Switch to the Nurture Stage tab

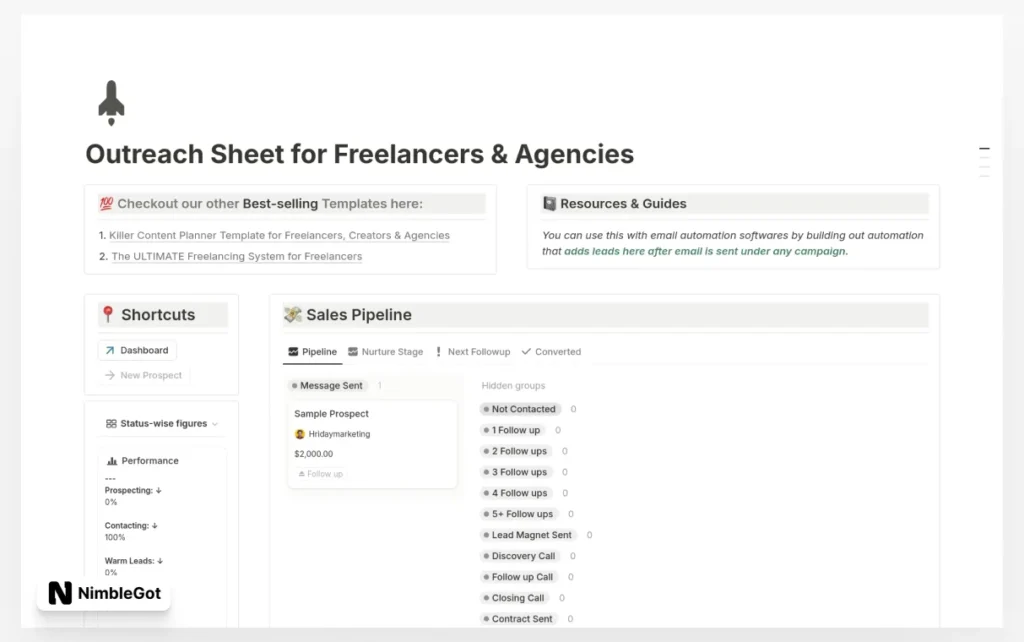click(x=385, y=351)
